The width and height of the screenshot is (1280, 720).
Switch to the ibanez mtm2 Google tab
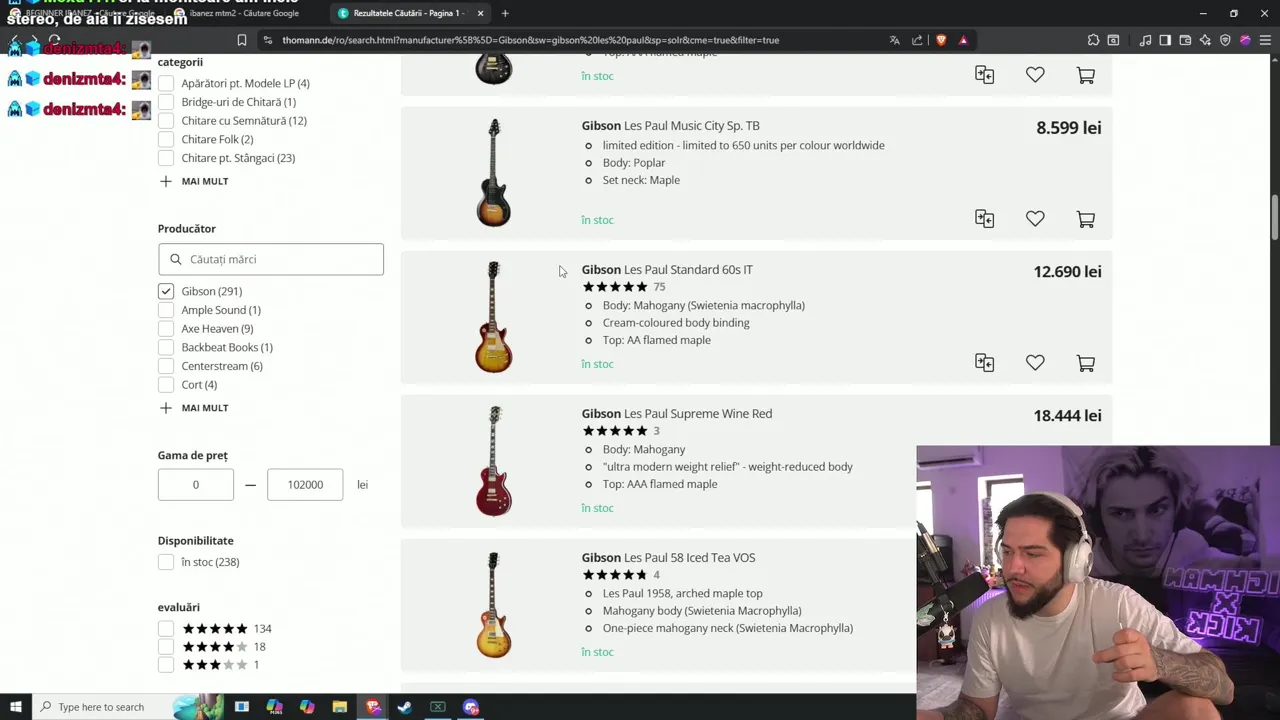(244, 13)
